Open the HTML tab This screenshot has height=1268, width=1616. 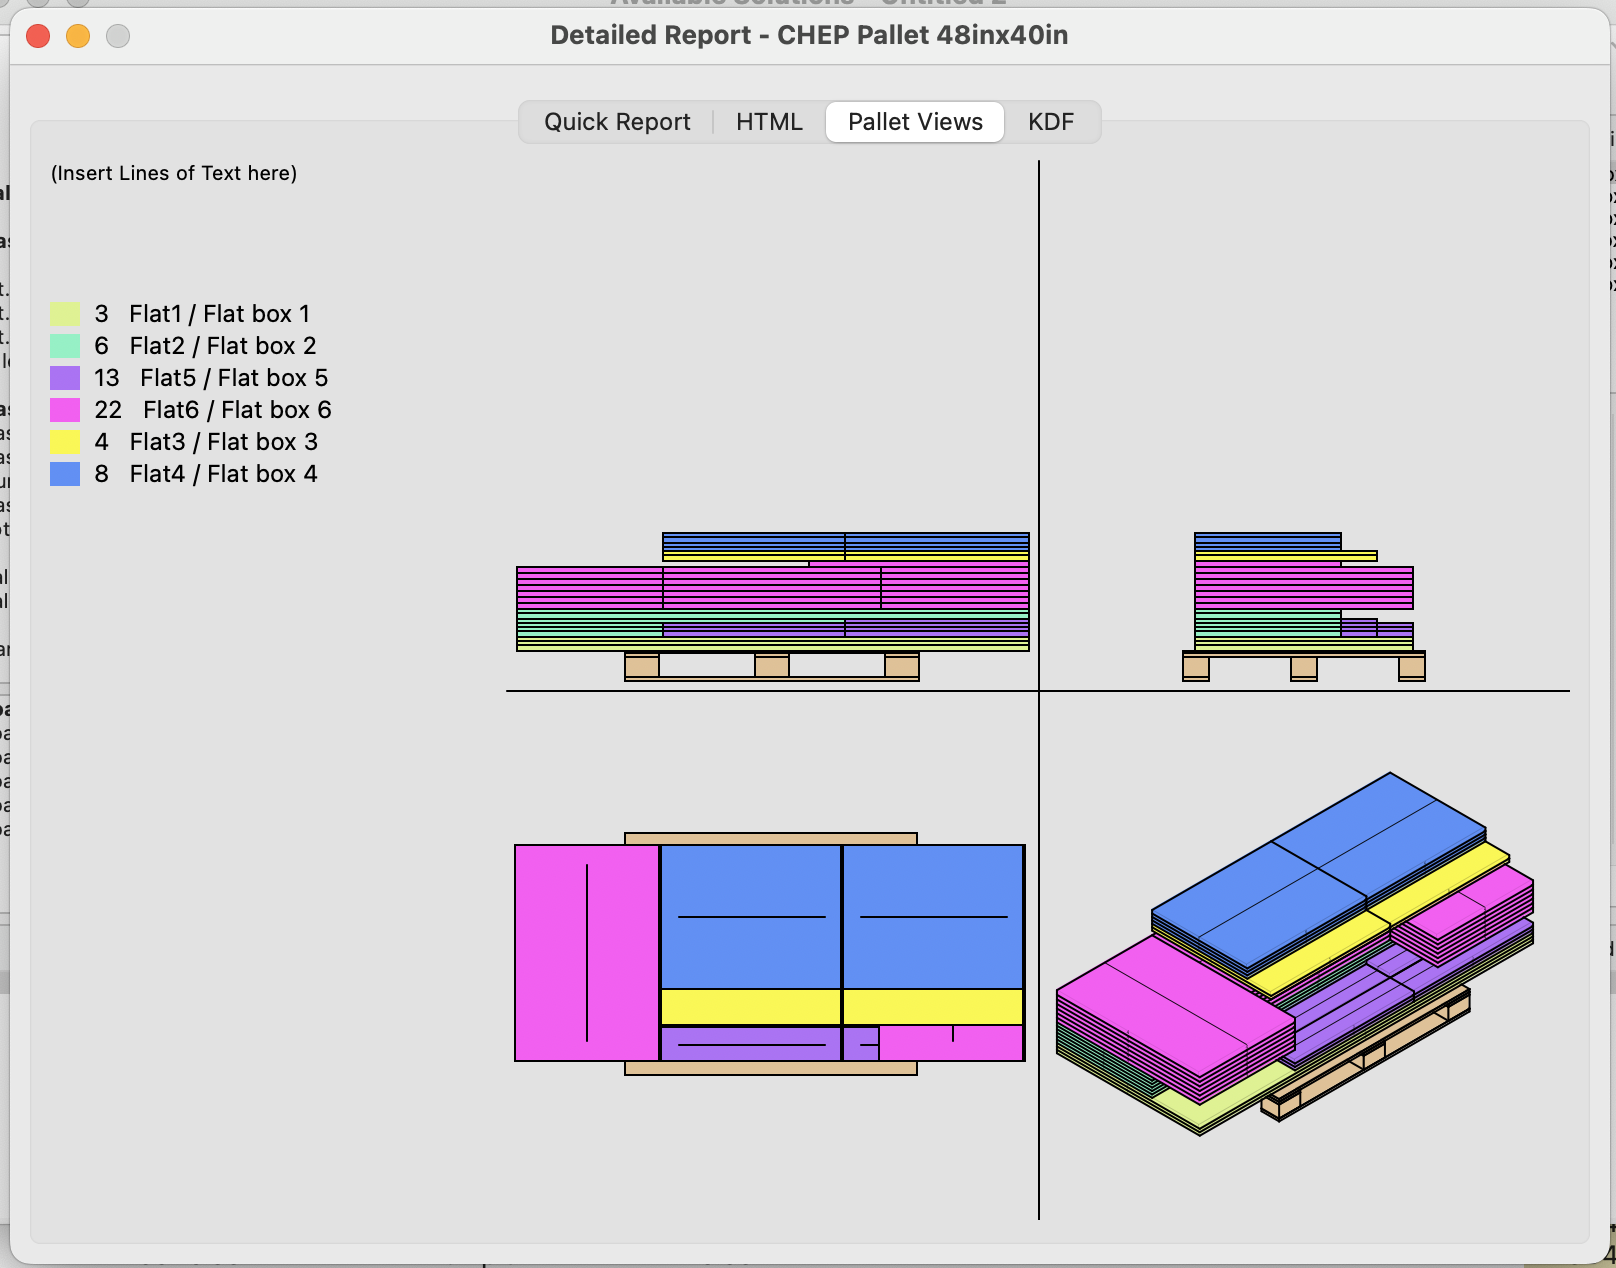pos(769,122)
